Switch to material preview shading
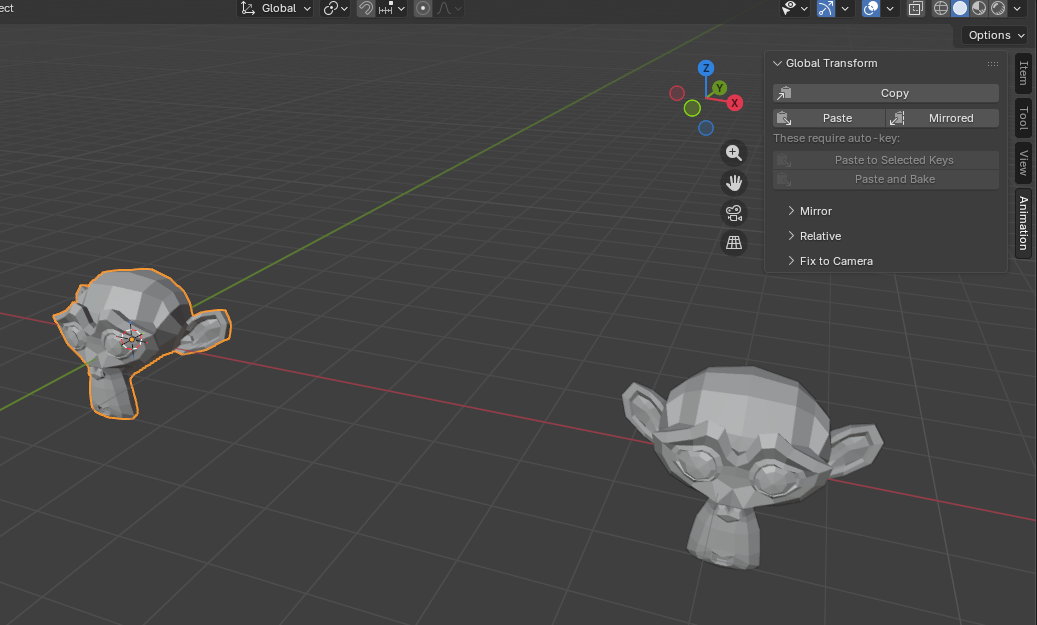Viewport: 1037px width, 625px height. [979, 9]
